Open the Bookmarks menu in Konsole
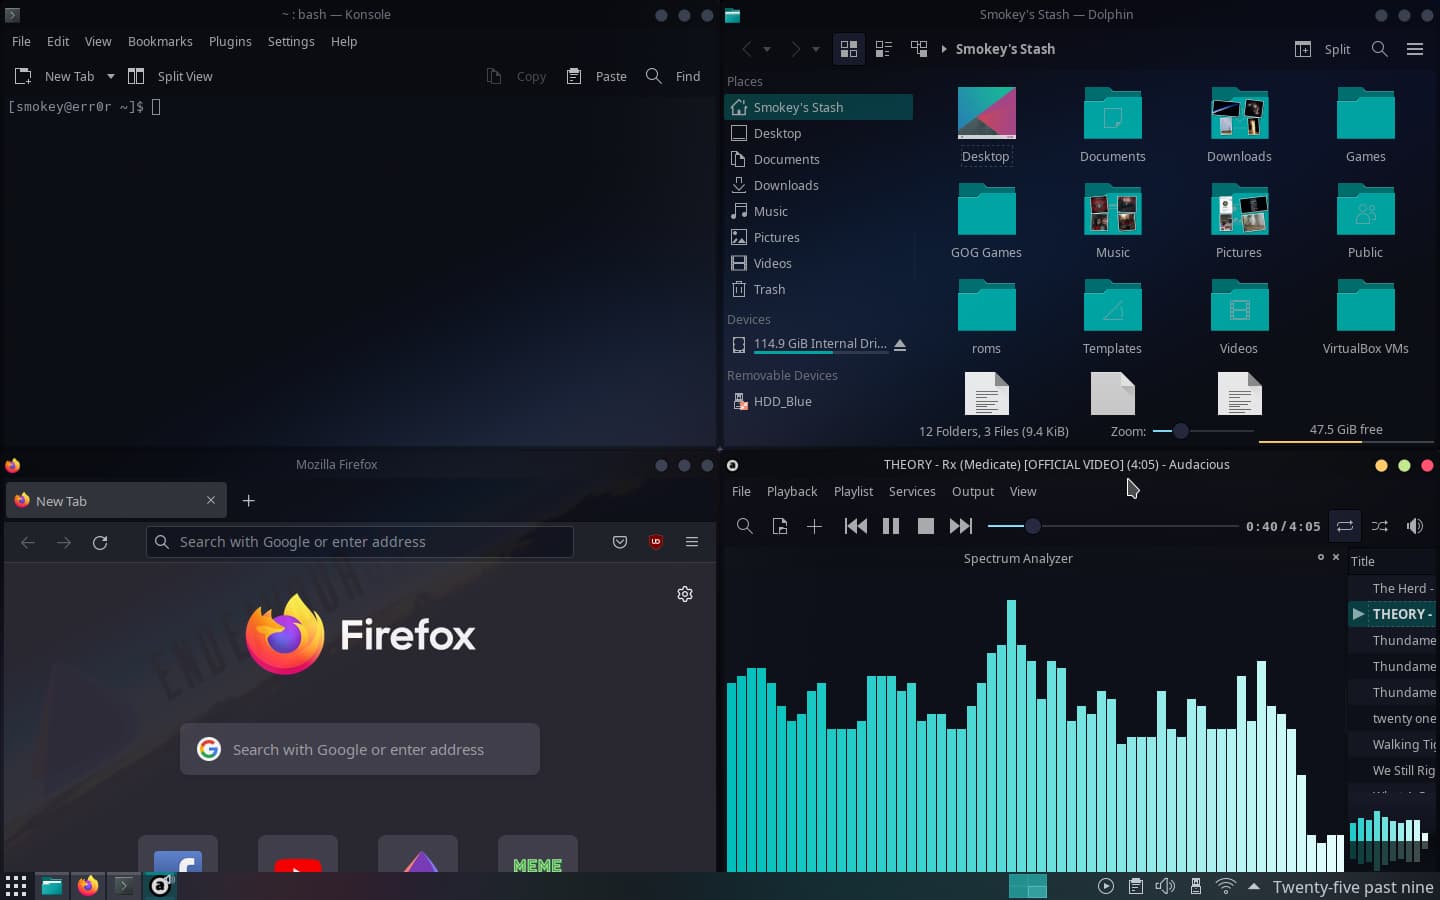This screenshot has width=1440, height=900. click(160, 41)
